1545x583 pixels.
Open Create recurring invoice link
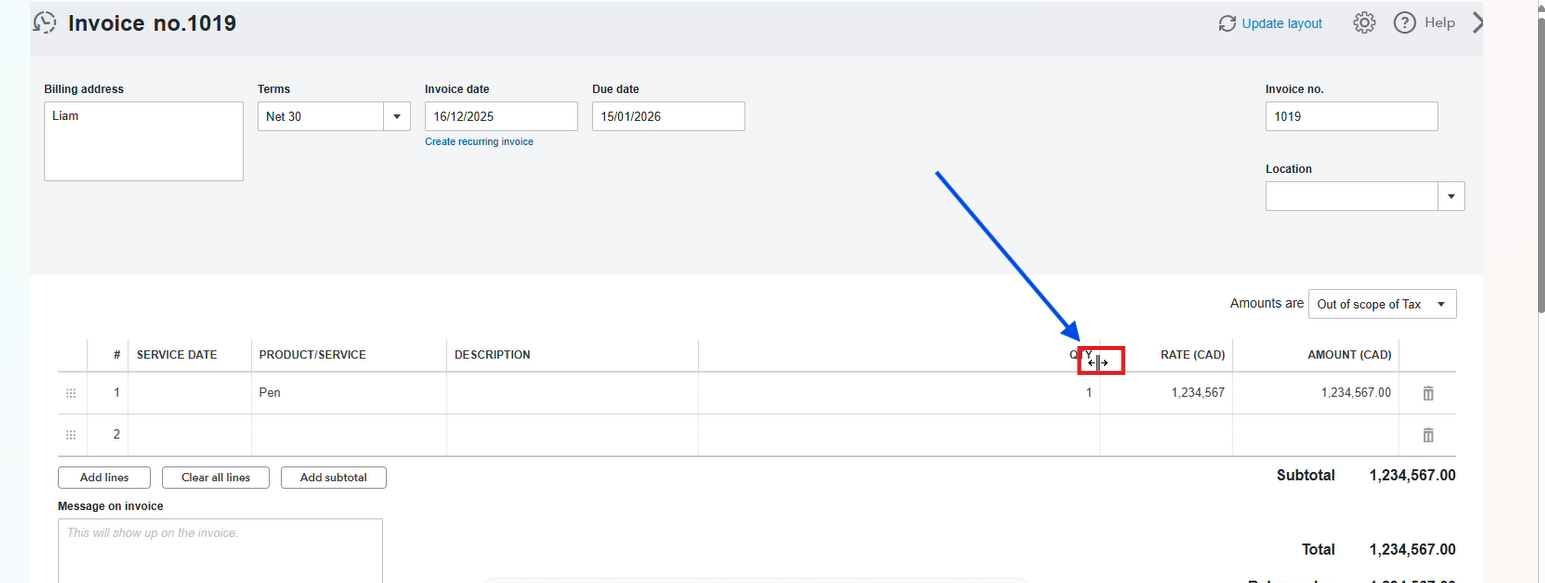(x=479, y=142)
